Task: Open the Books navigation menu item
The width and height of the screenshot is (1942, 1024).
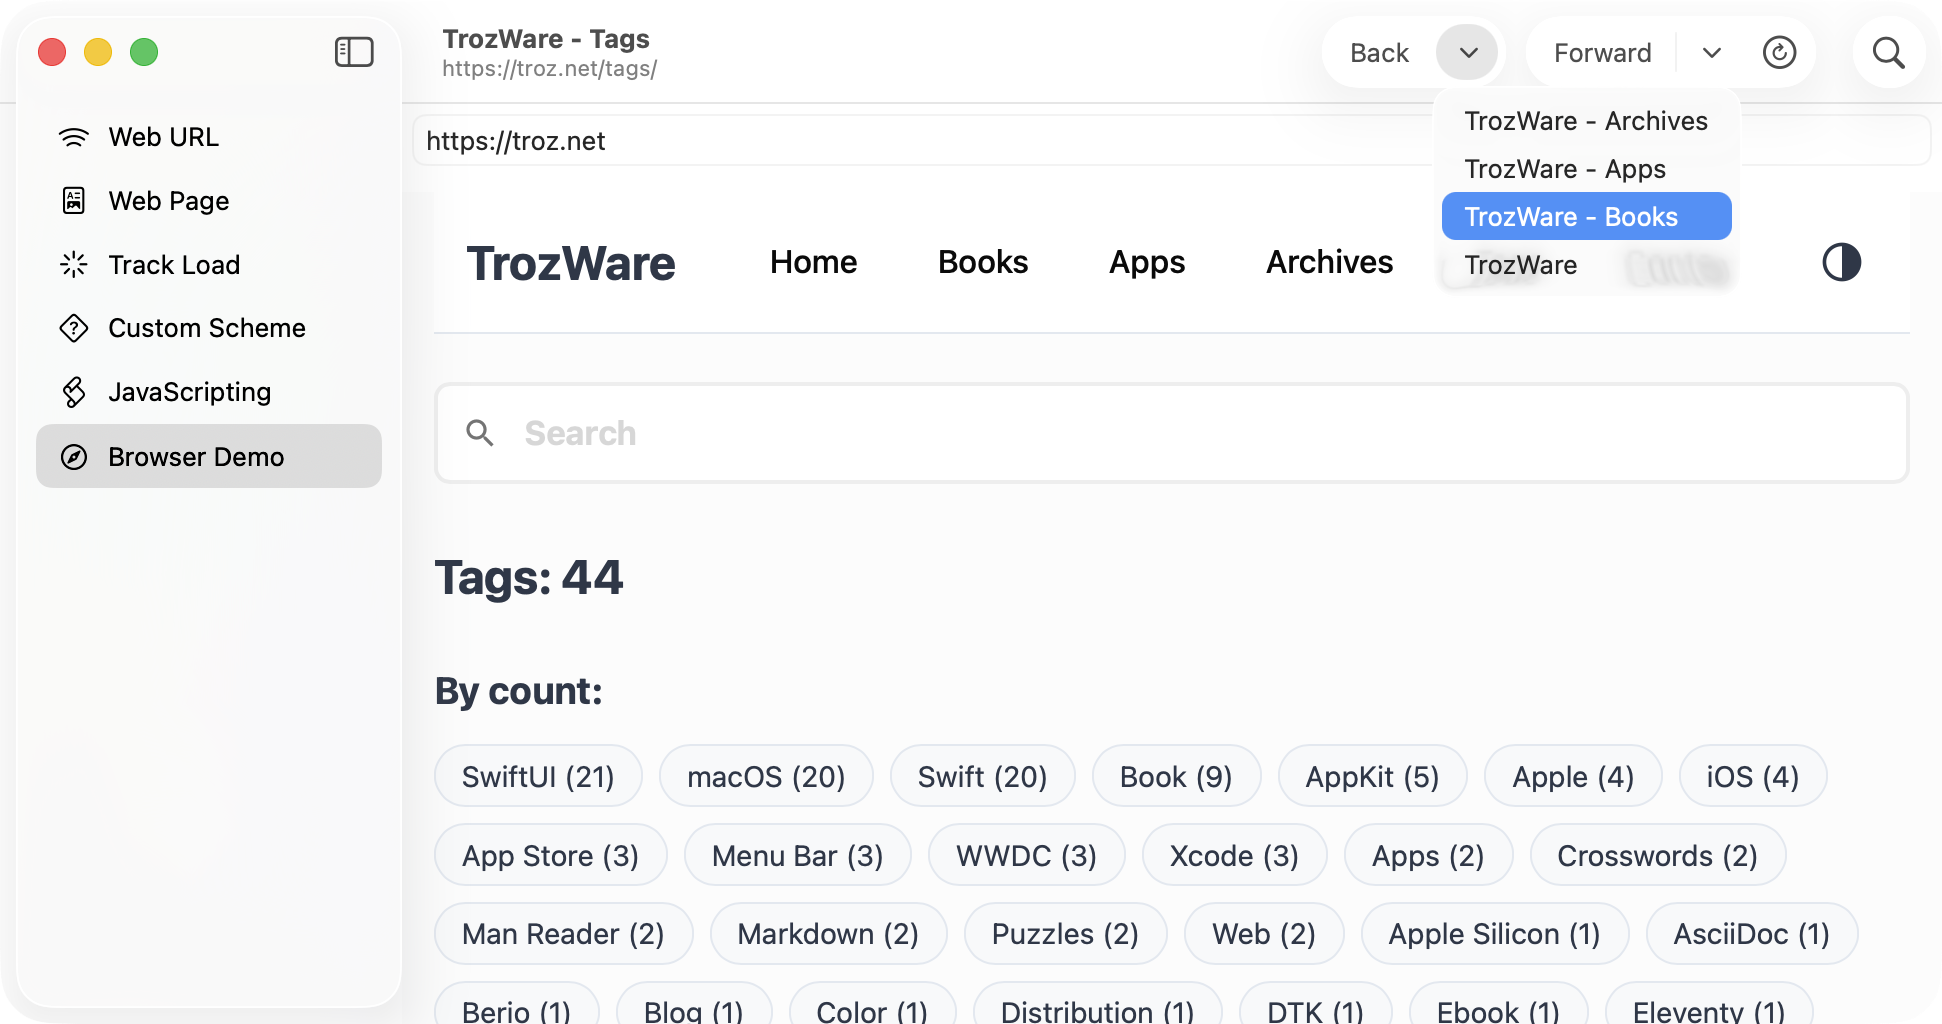Action: coord(983,262)
